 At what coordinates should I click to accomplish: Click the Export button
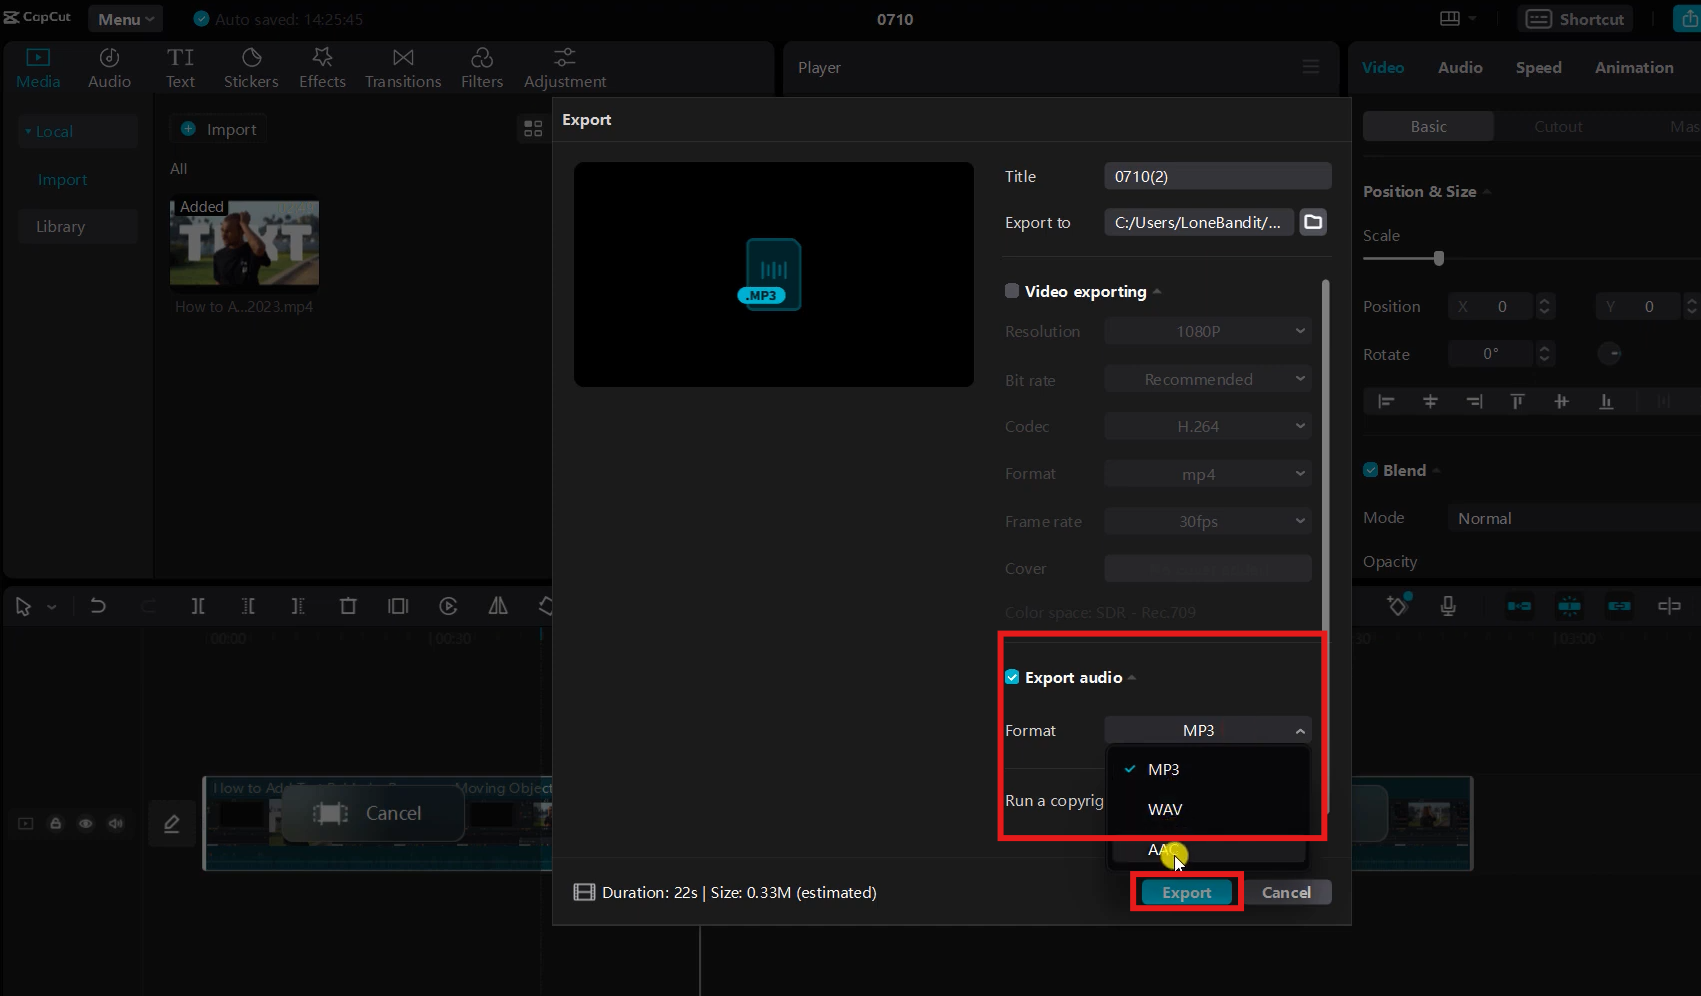point(1186,892)
